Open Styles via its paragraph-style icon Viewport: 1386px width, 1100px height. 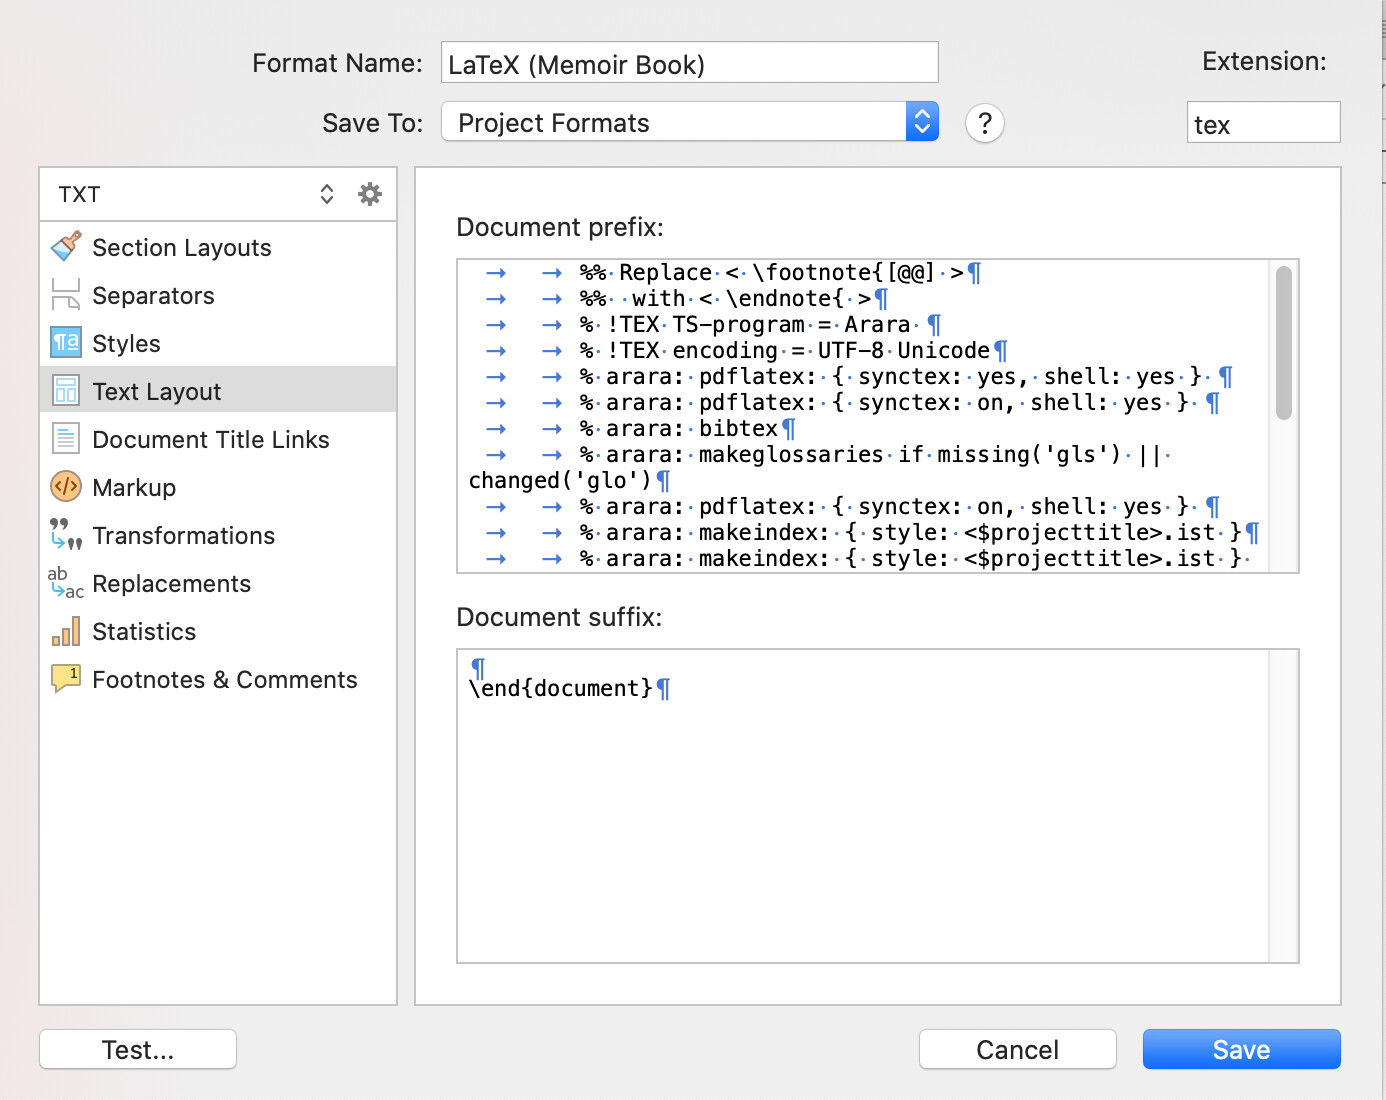[64, 343]
